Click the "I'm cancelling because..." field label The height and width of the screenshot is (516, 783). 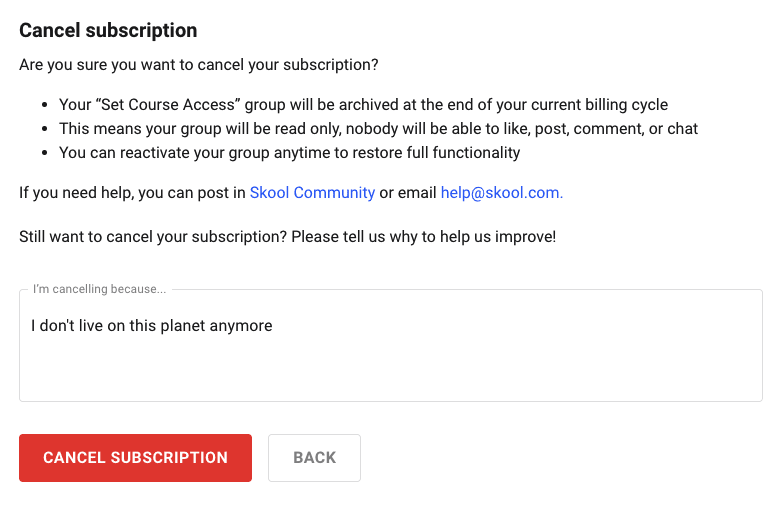tap(99, 289)
